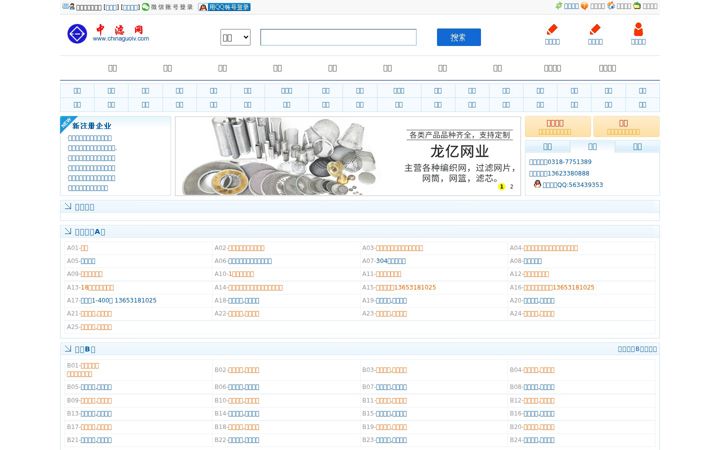Select banner slide indicator 2
Screen dimensions: 720x450
tap(512, 186)
